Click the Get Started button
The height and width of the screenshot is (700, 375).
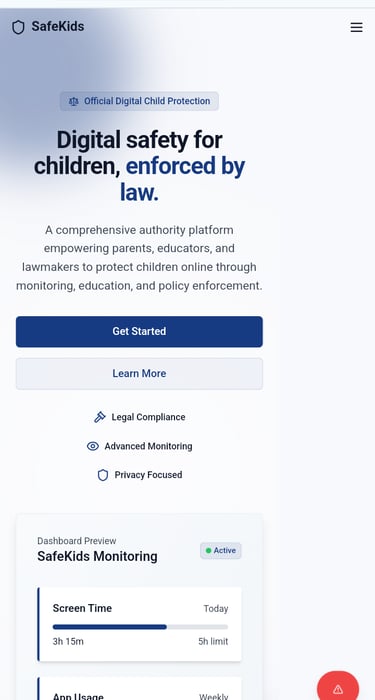point(139,332)
